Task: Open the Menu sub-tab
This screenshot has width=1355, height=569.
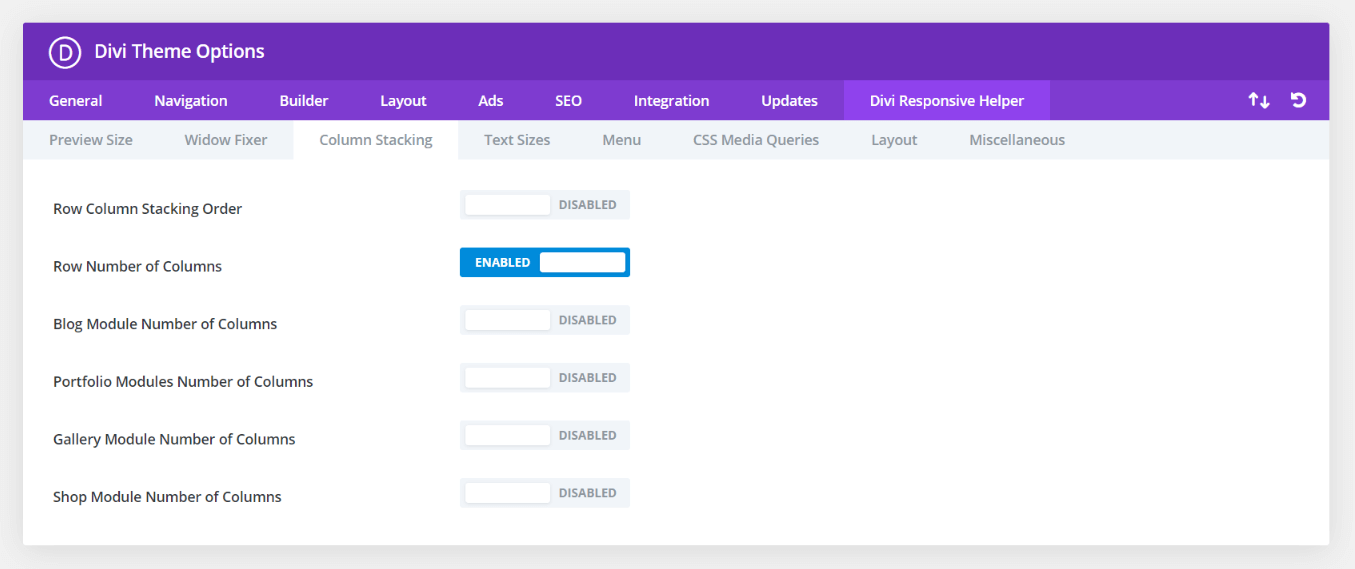Action: tap(621, 140)
